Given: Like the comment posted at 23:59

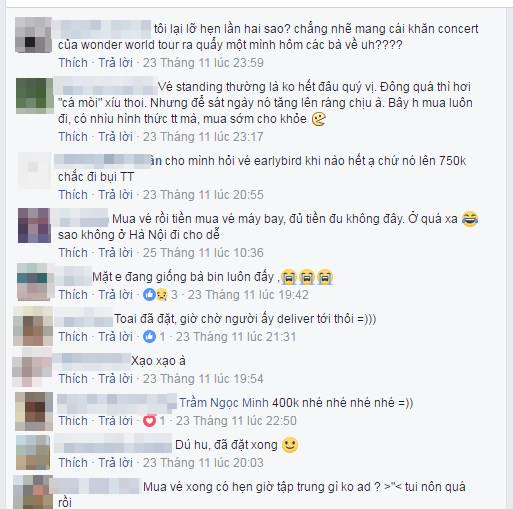Looking at the screenshot, I should [73, 63].
